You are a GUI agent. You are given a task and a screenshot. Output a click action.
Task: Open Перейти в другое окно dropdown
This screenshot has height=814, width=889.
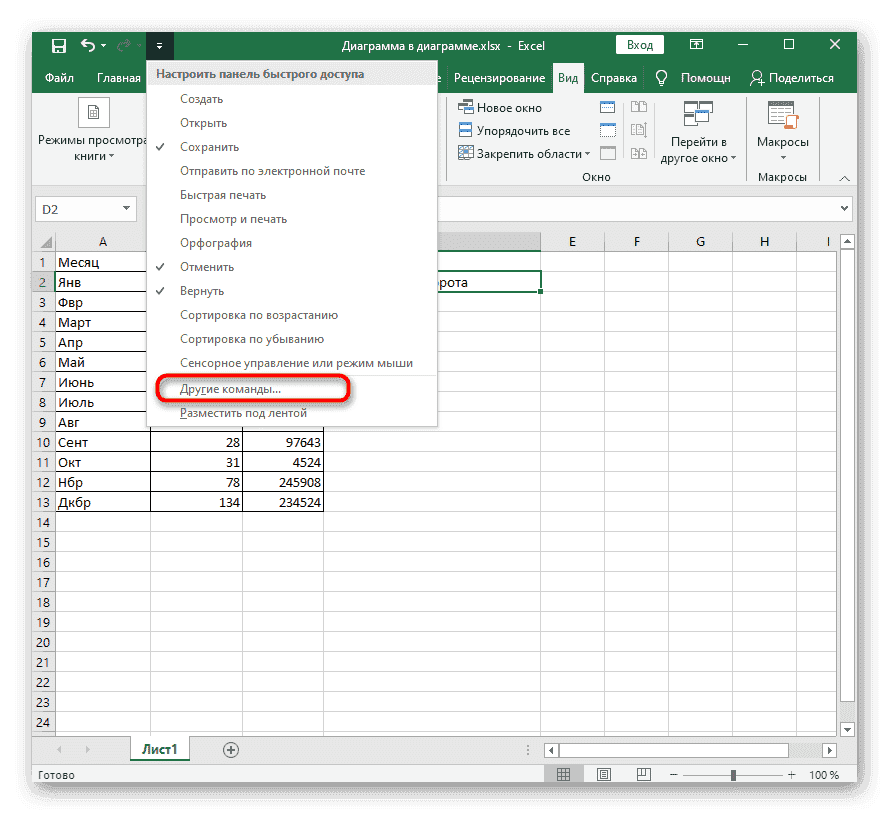[x=699, y=150]
